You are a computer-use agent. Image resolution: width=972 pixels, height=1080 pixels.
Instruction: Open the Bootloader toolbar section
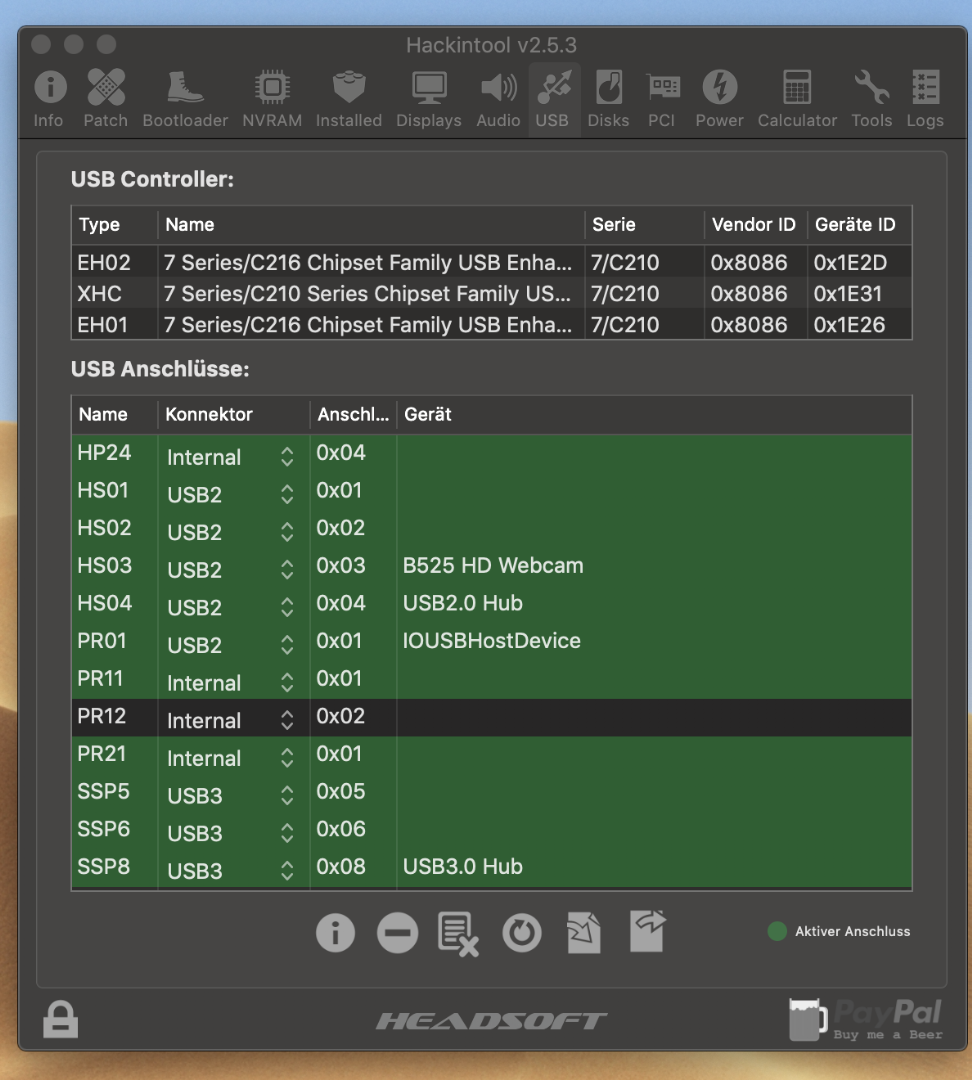point(185,99)
